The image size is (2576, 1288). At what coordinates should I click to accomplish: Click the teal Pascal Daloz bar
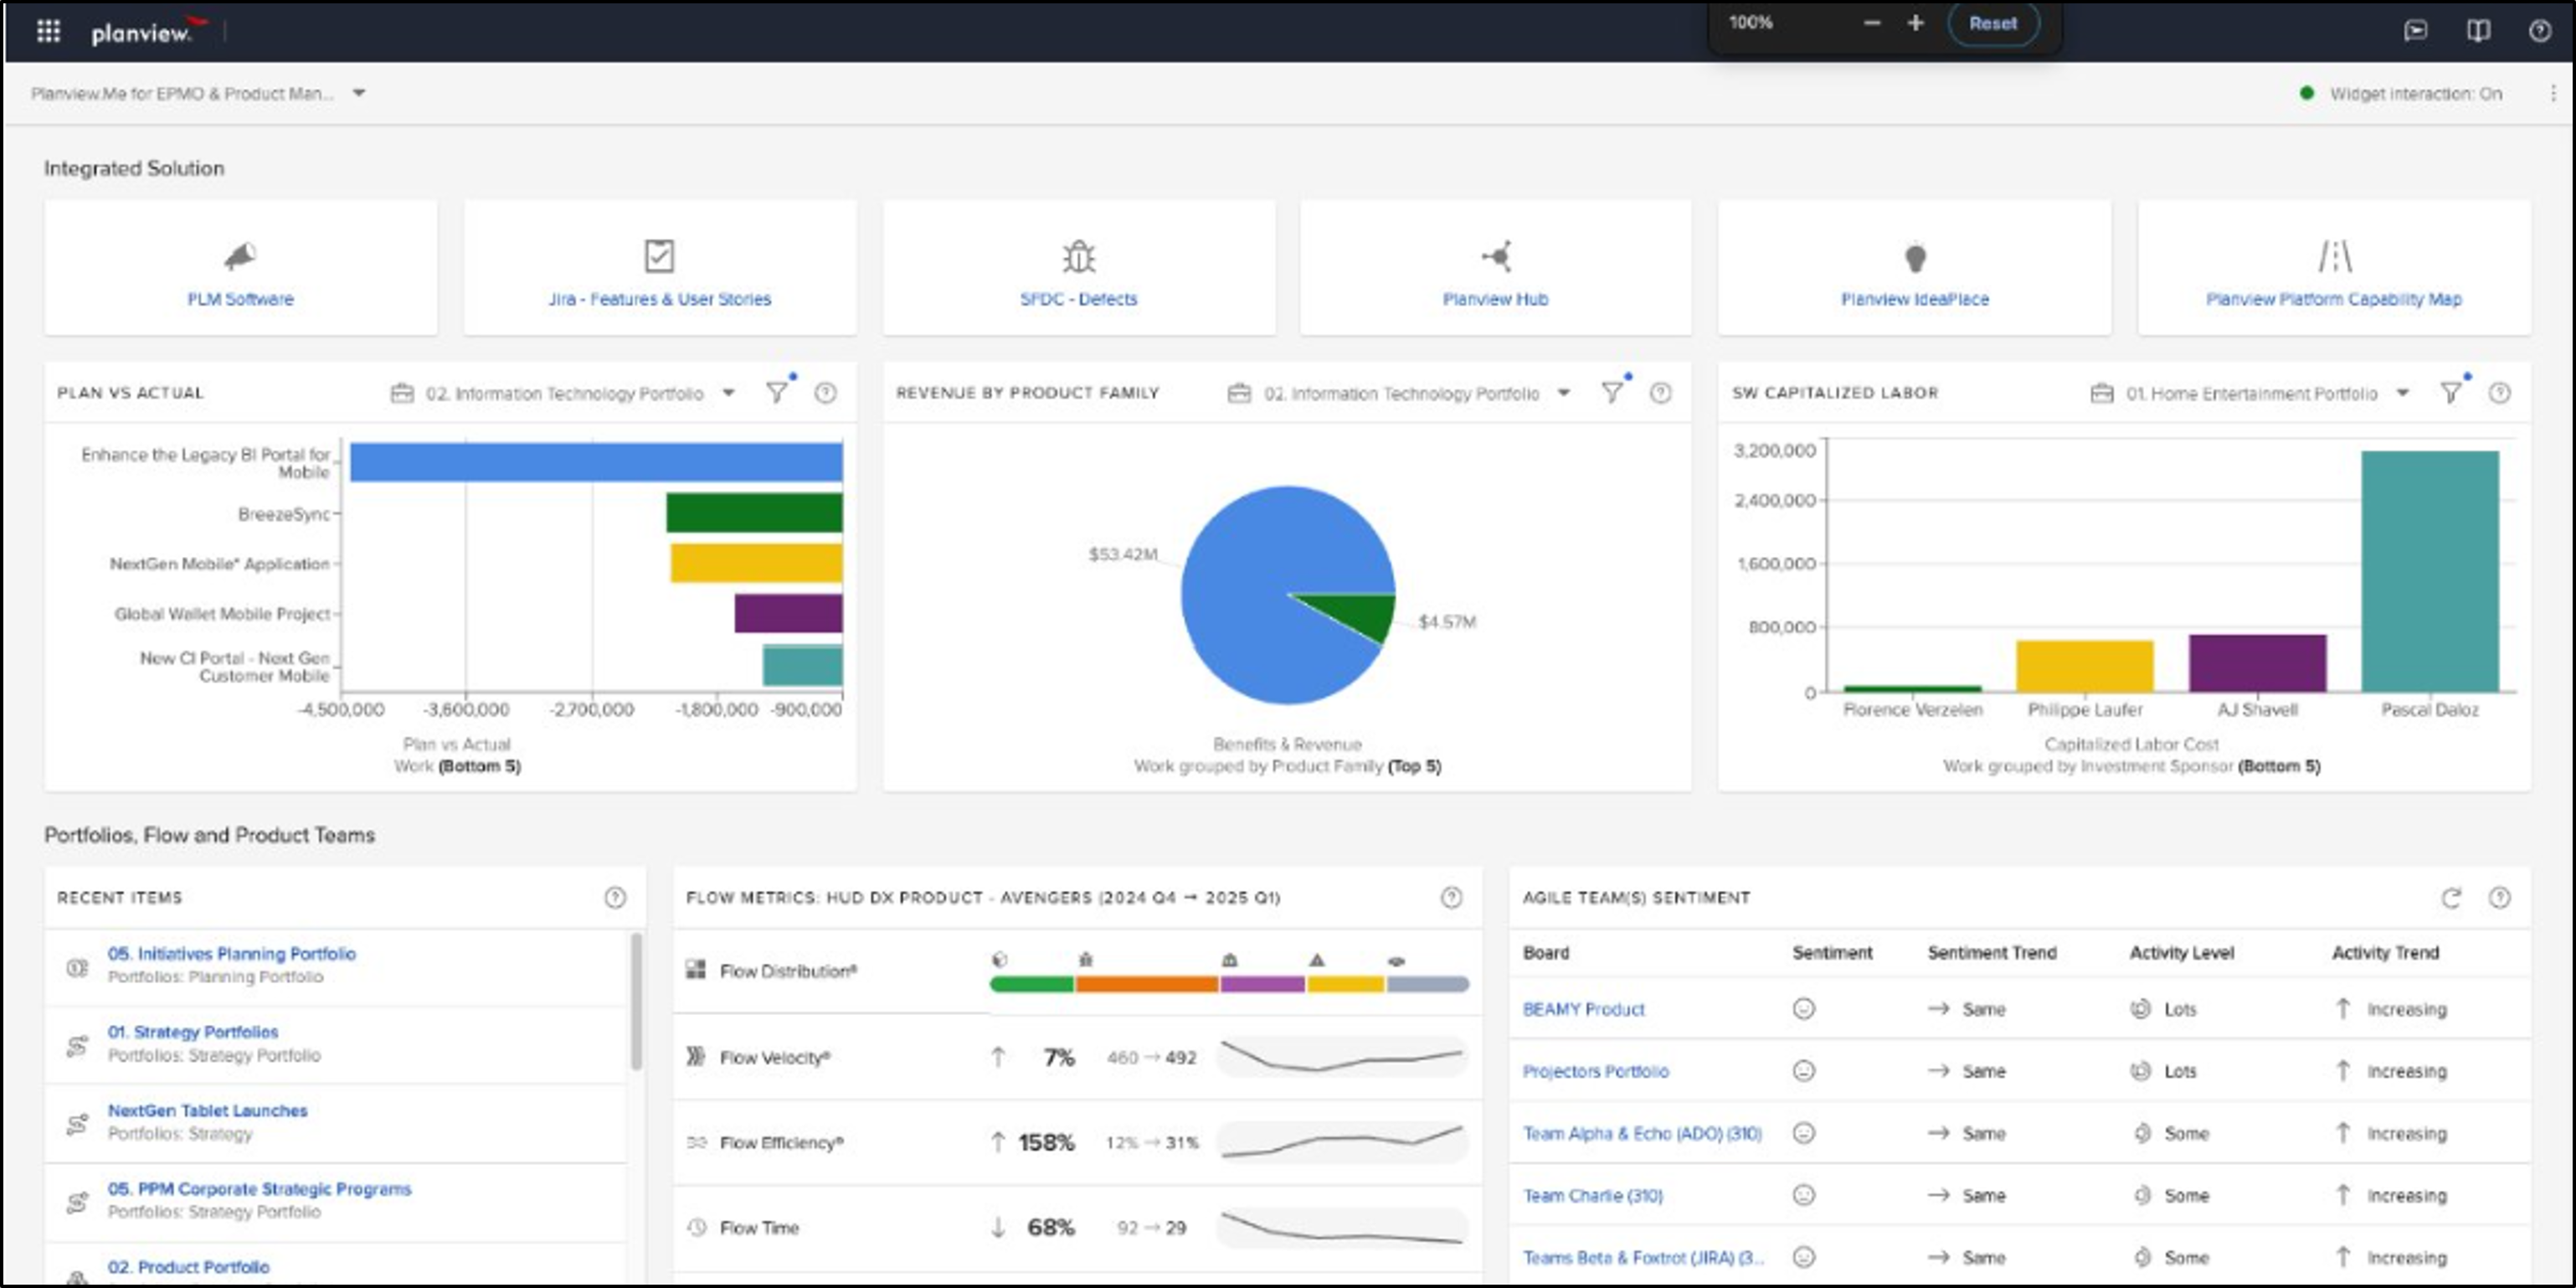click(2430, 571)
